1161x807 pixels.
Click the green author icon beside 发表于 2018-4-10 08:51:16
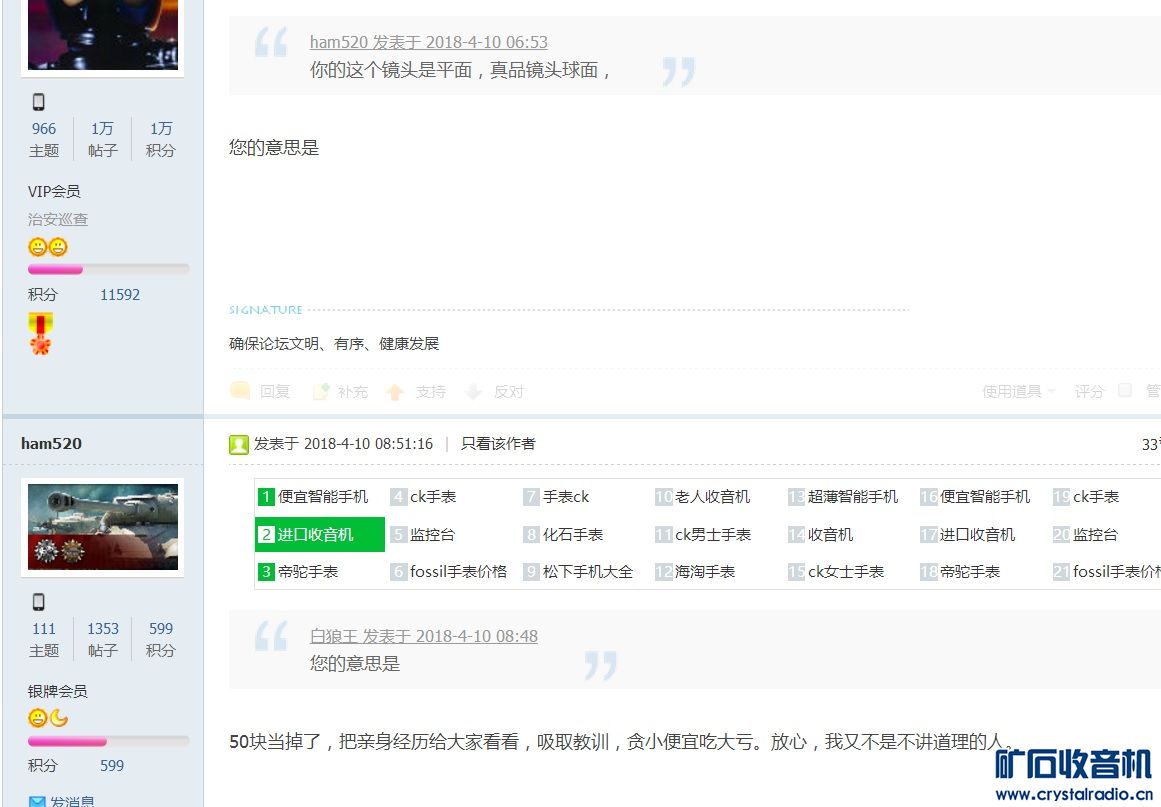pos(238,444)
